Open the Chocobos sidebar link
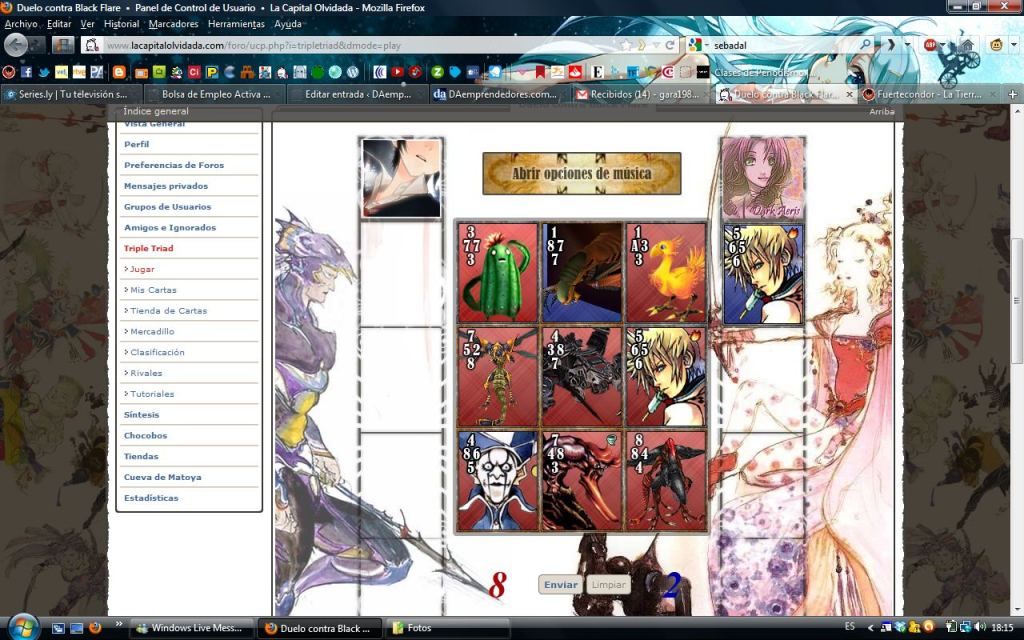The width and height of the screenshot is (1024, 640). click(x=145, y=436)
